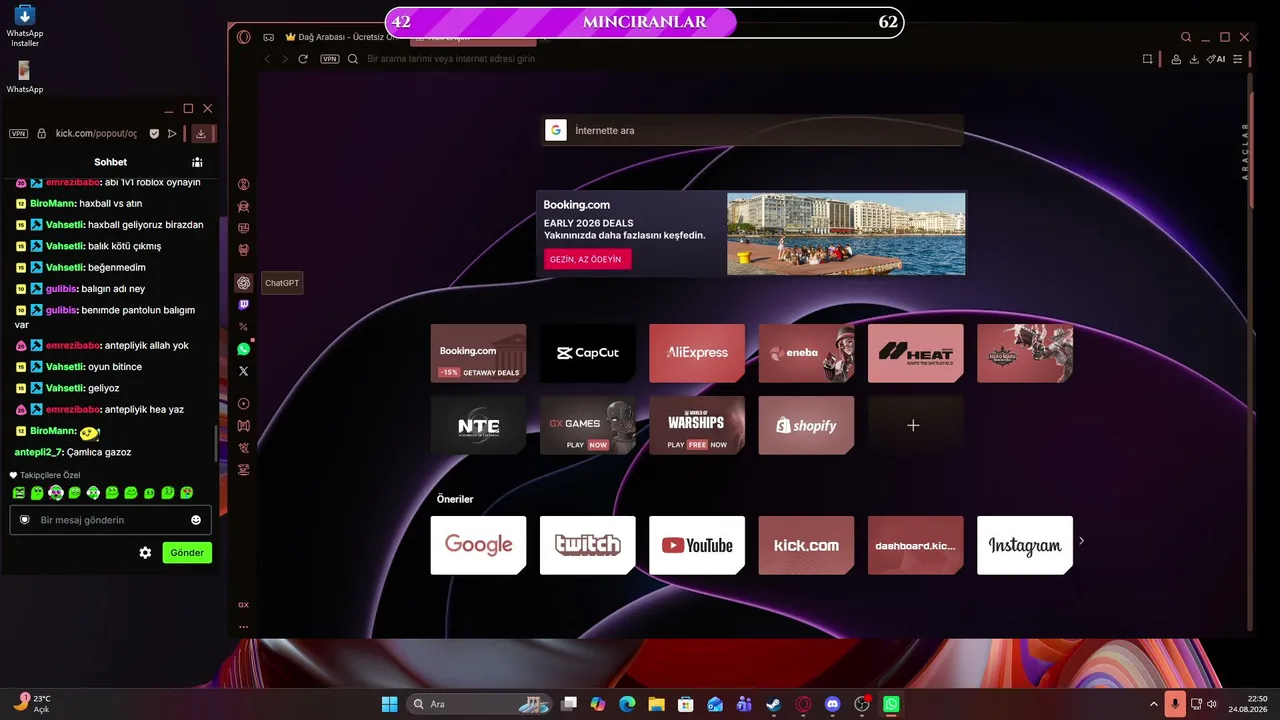Open the Windows Start menu
This screenshot has height=720, width=1280.
coord(389,704)
